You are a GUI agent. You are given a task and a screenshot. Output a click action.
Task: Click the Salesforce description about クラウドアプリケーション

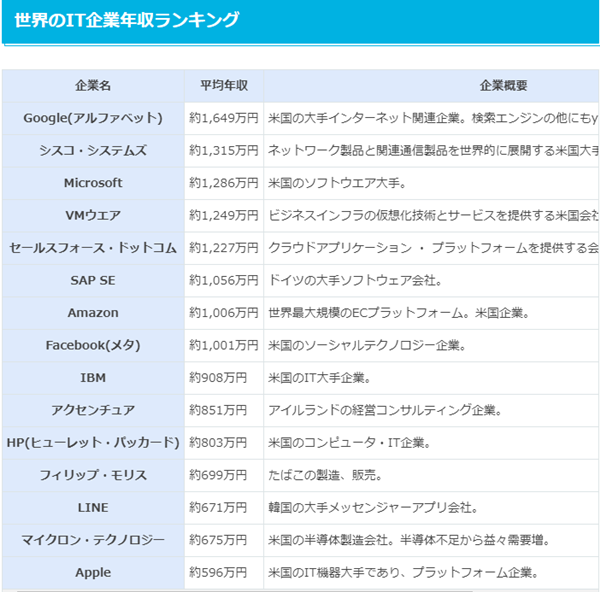tap(433, 248)
